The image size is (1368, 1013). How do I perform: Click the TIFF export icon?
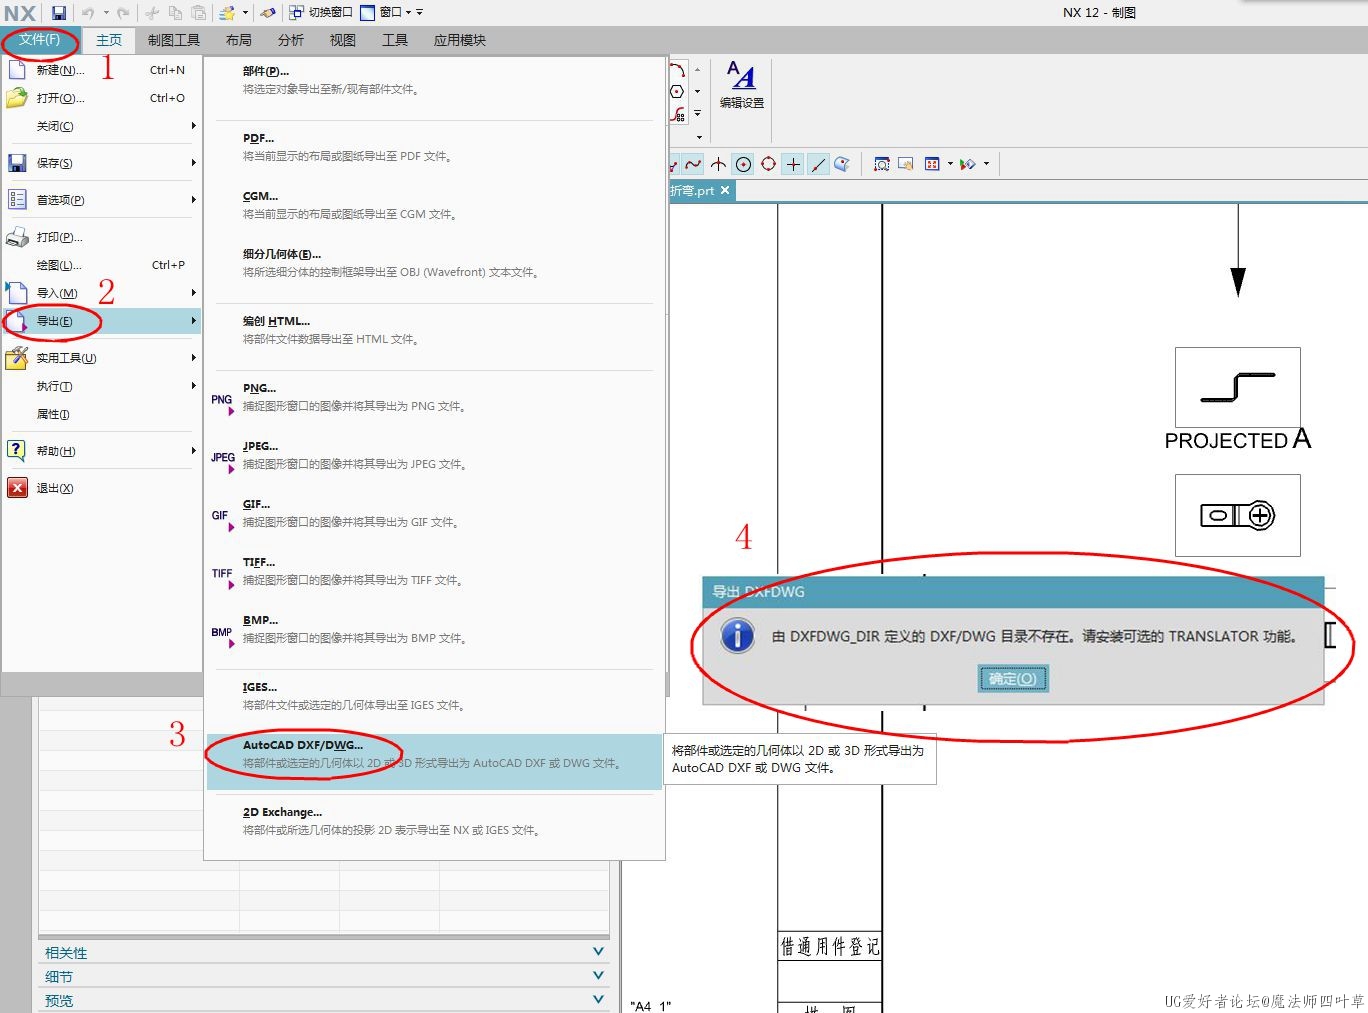point(222,577)
